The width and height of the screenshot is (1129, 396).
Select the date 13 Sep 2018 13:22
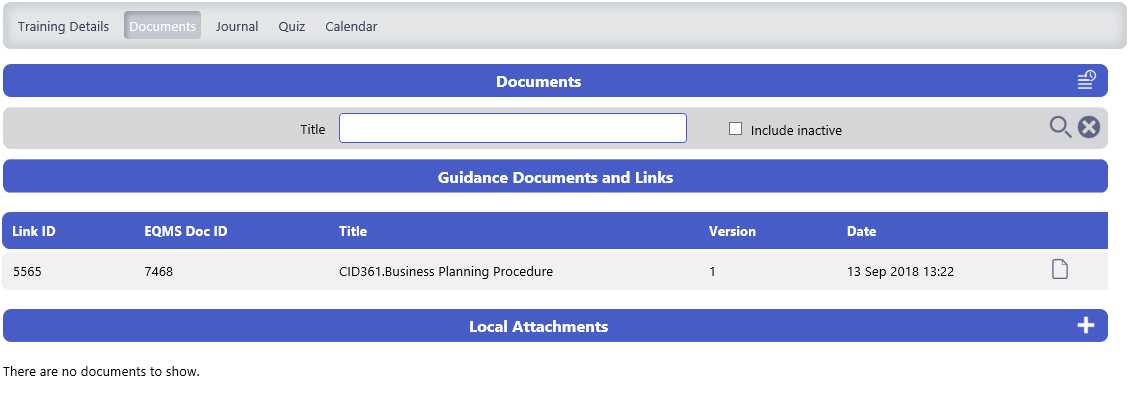pos(900,271)
